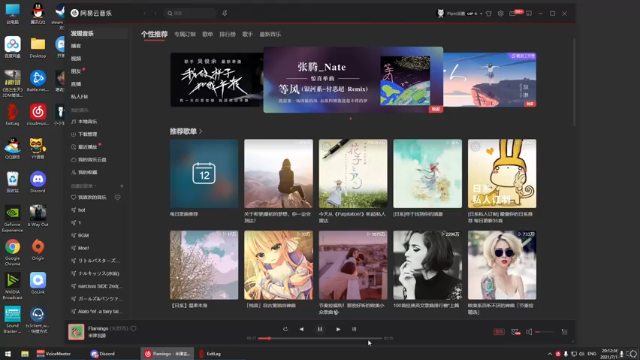
Task: Switch to the 专属定制 tab
Action: coord(185,34)
